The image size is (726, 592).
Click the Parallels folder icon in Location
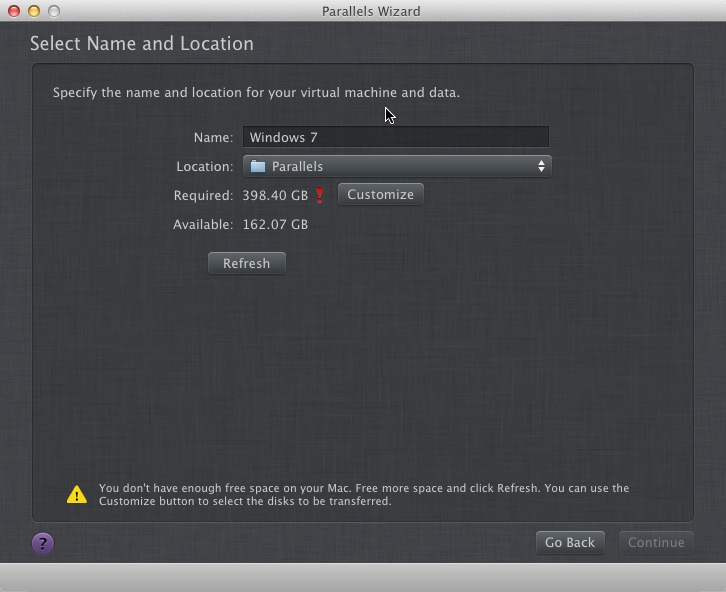258,166
